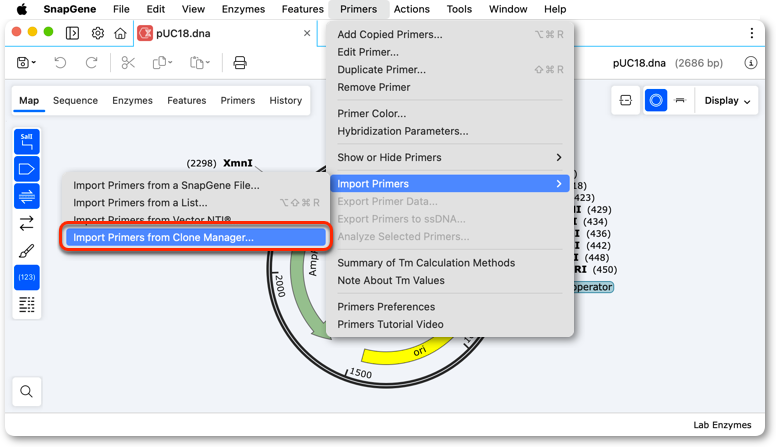Open the Edit menu
The image size is (776, 447).
(x=155, y=9)
